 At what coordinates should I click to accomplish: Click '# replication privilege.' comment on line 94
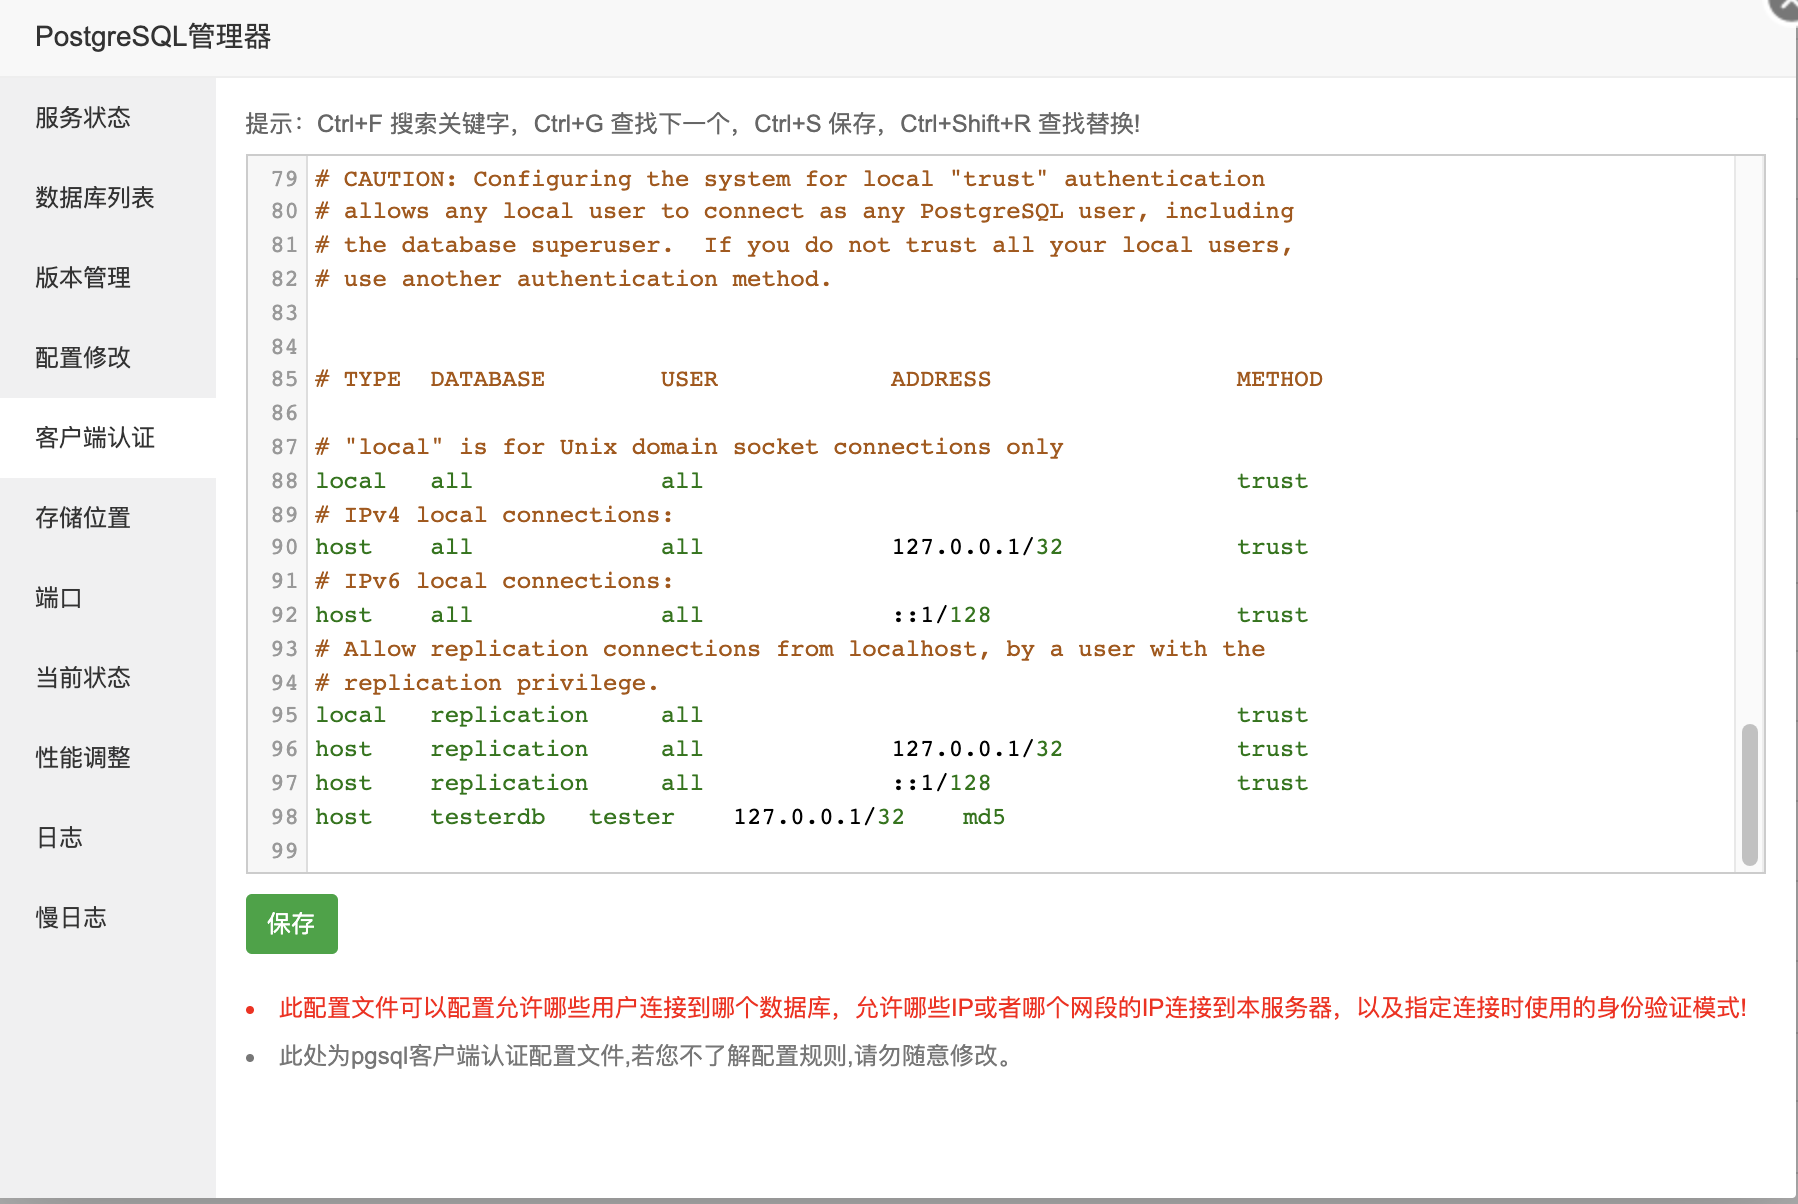(487, 683)
